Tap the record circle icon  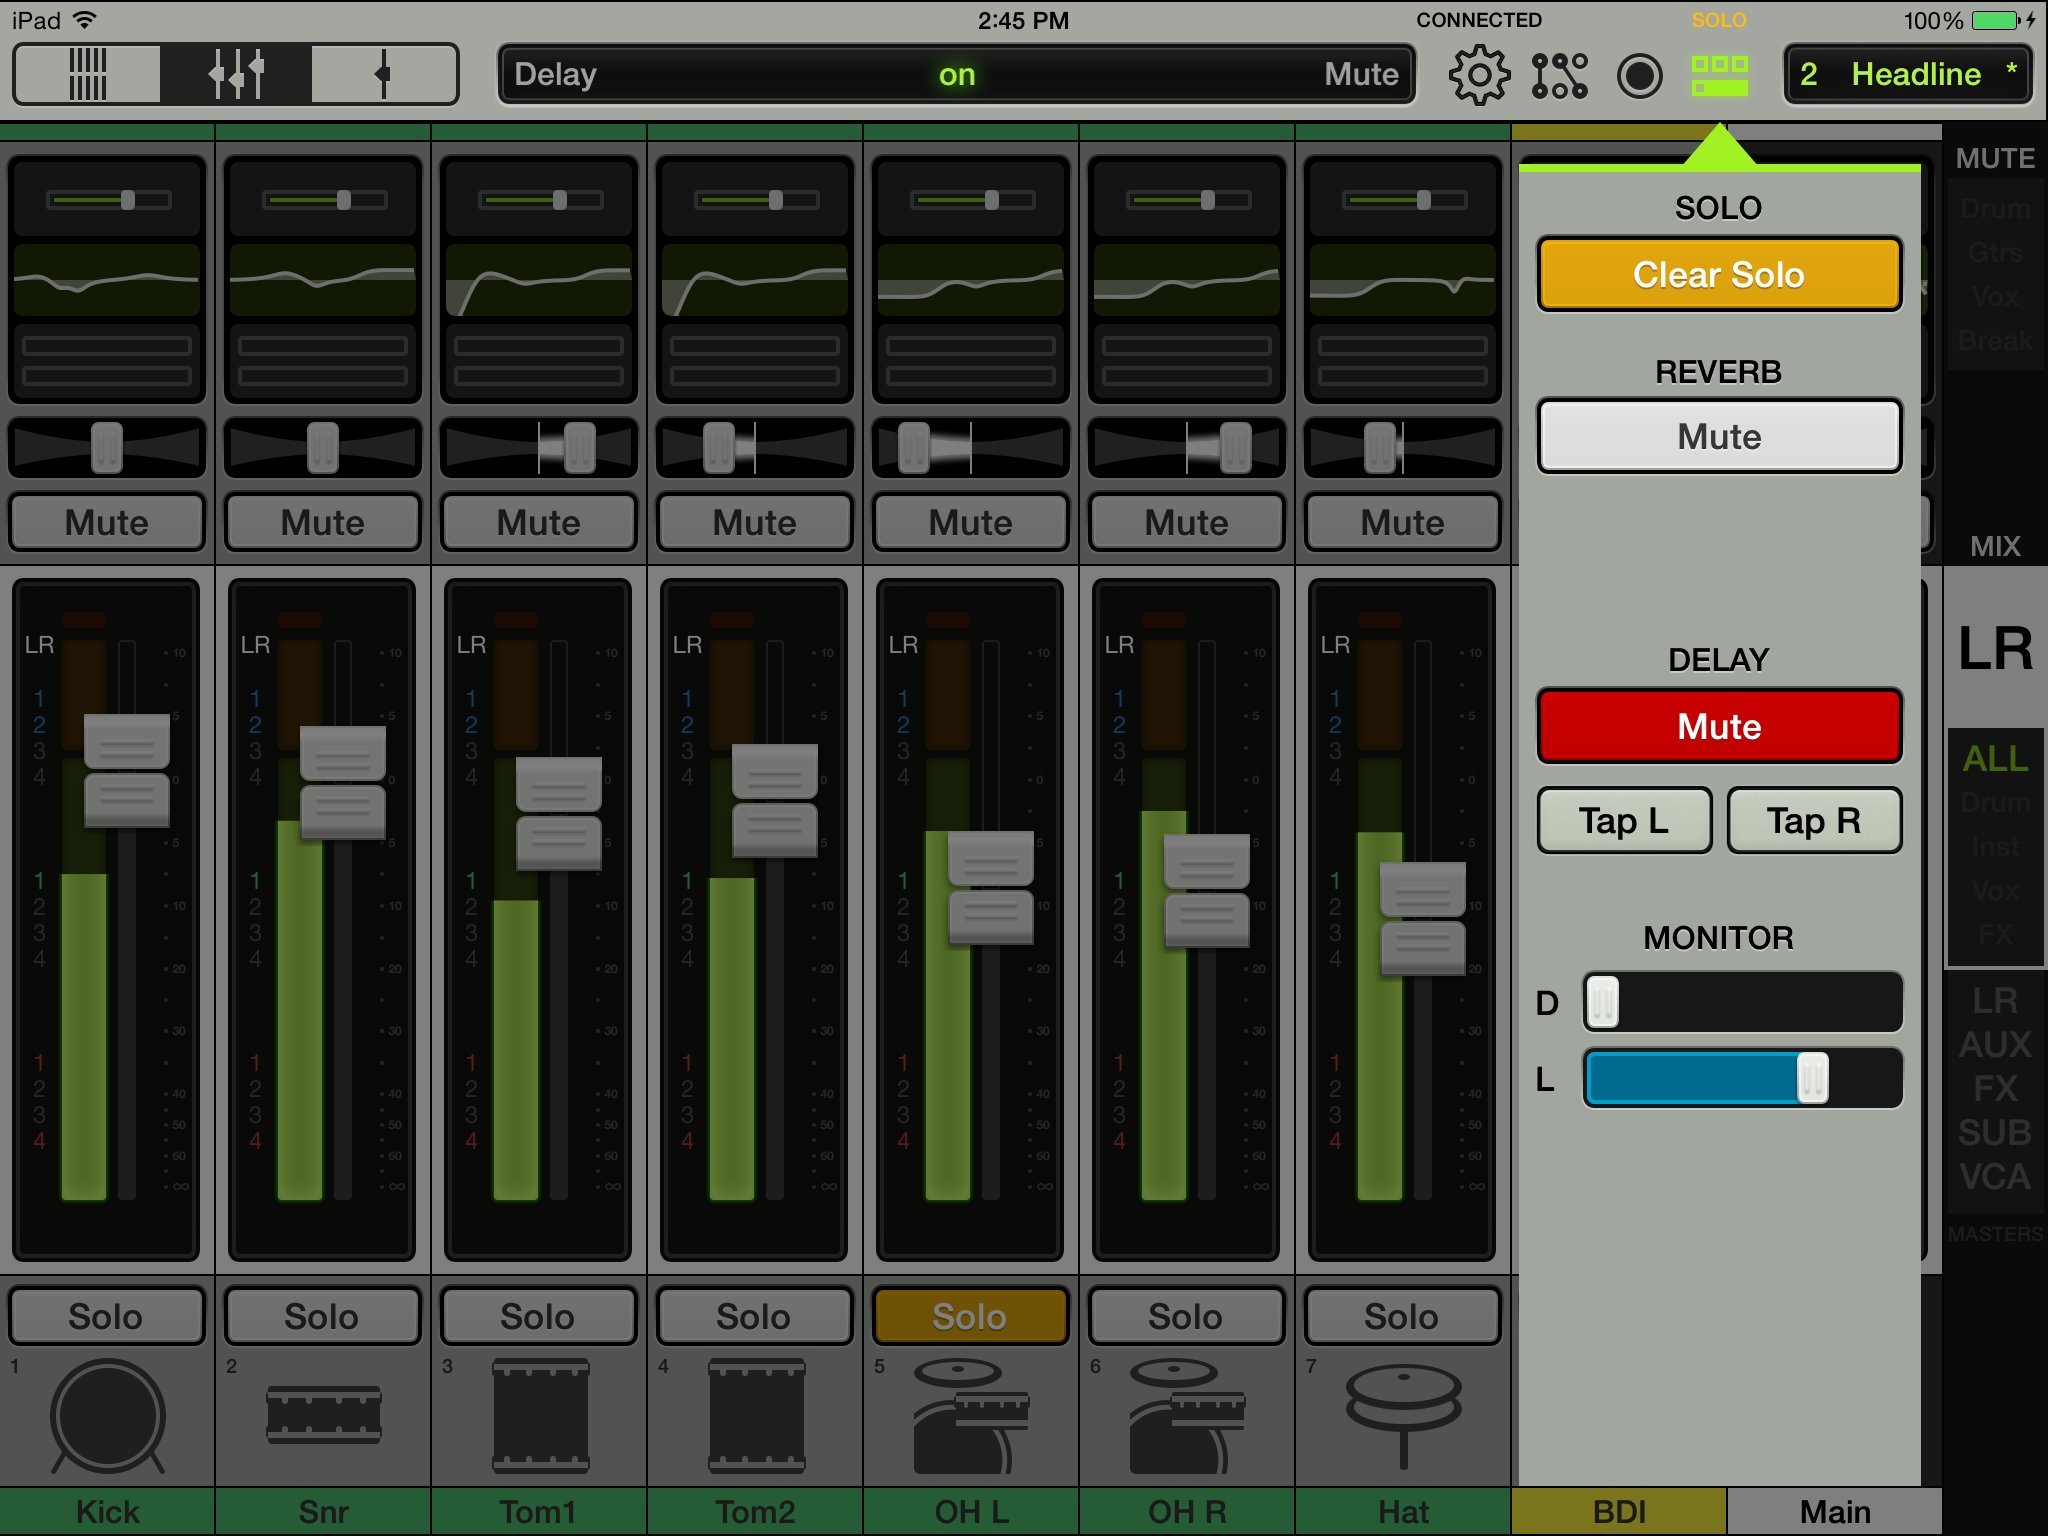point(1639,75)
